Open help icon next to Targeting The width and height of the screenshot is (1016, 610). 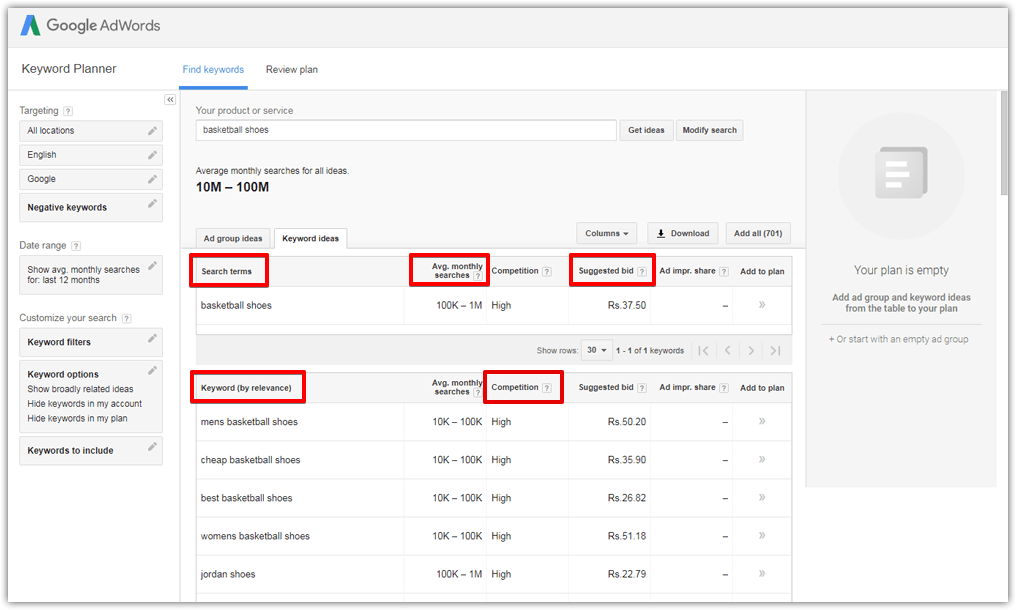pos(68,111)
